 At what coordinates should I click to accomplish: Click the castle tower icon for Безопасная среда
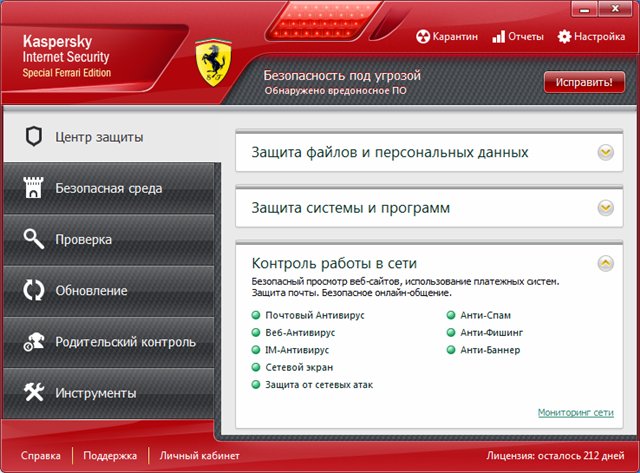pos(33,188)
